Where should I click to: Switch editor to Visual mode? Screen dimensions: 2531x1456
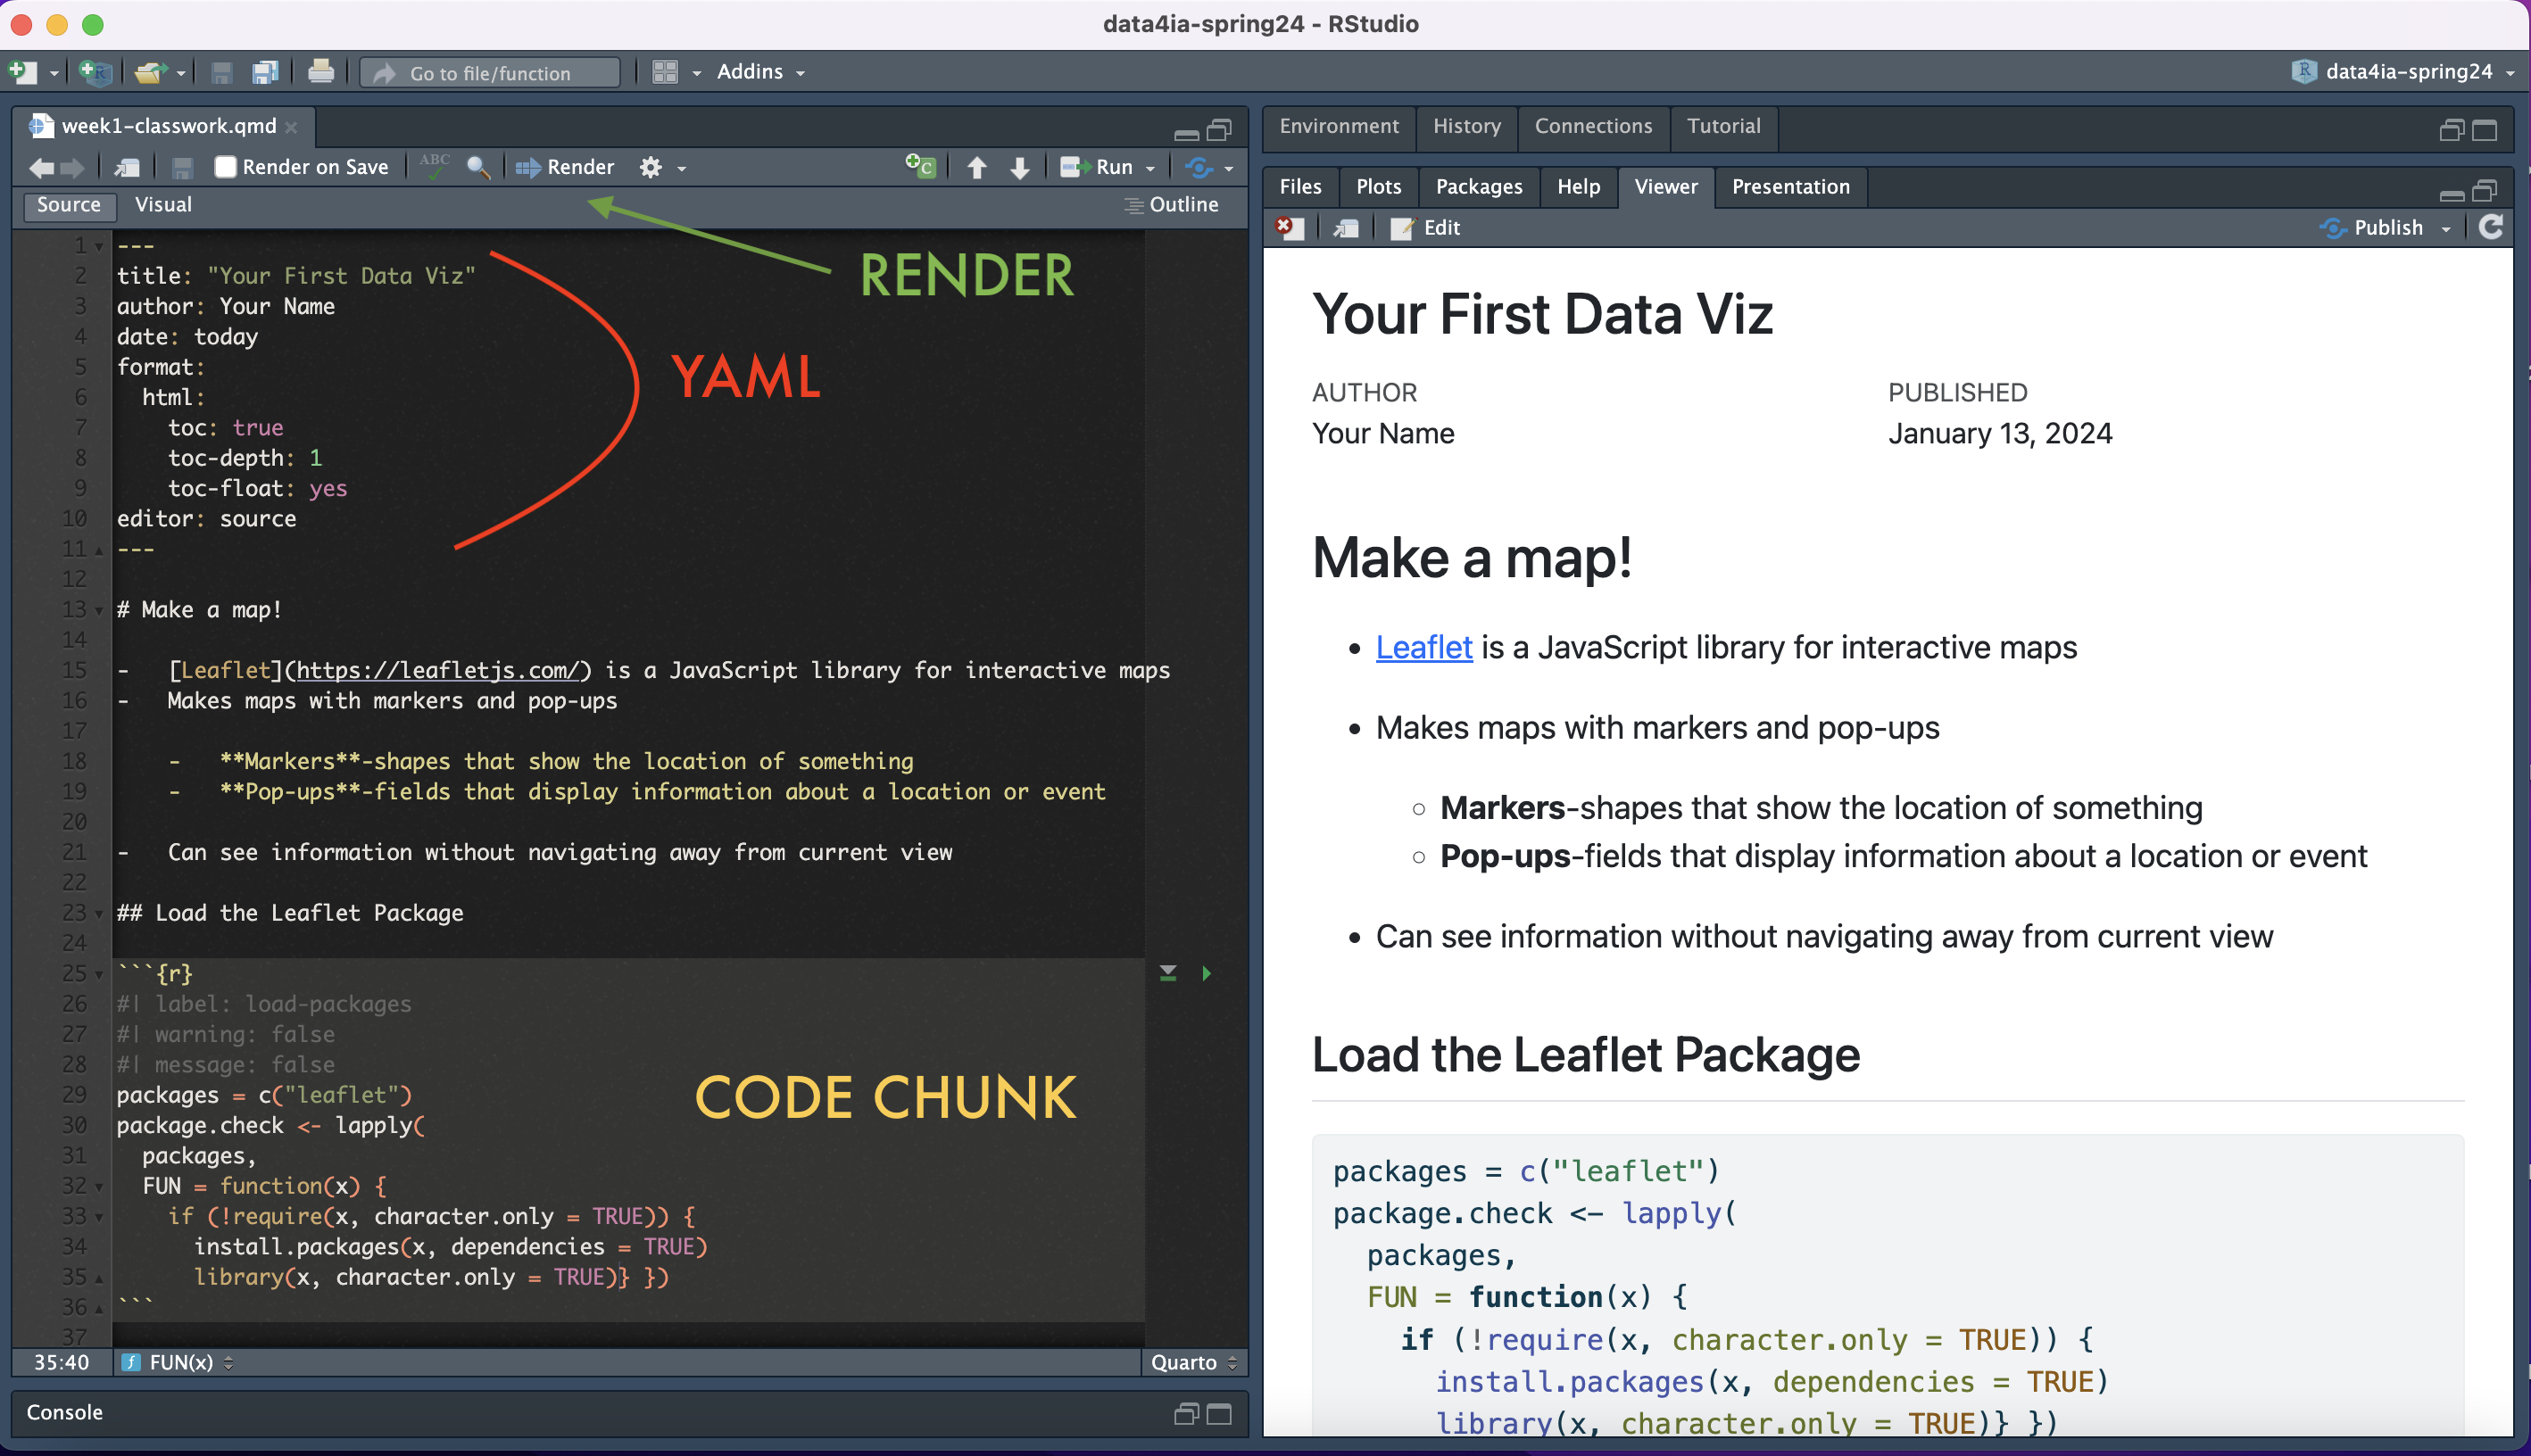click(163, 205)
